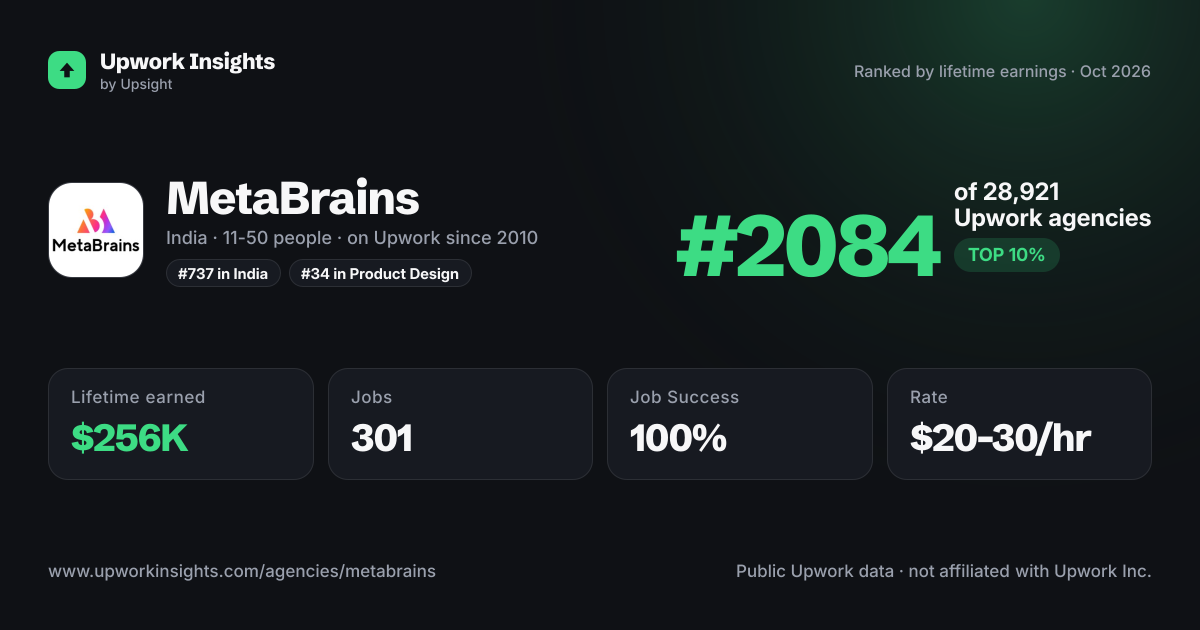Screen dimensions: 1200x630
Task: Click the Upwork Insights title text
Action: [187, 61]
